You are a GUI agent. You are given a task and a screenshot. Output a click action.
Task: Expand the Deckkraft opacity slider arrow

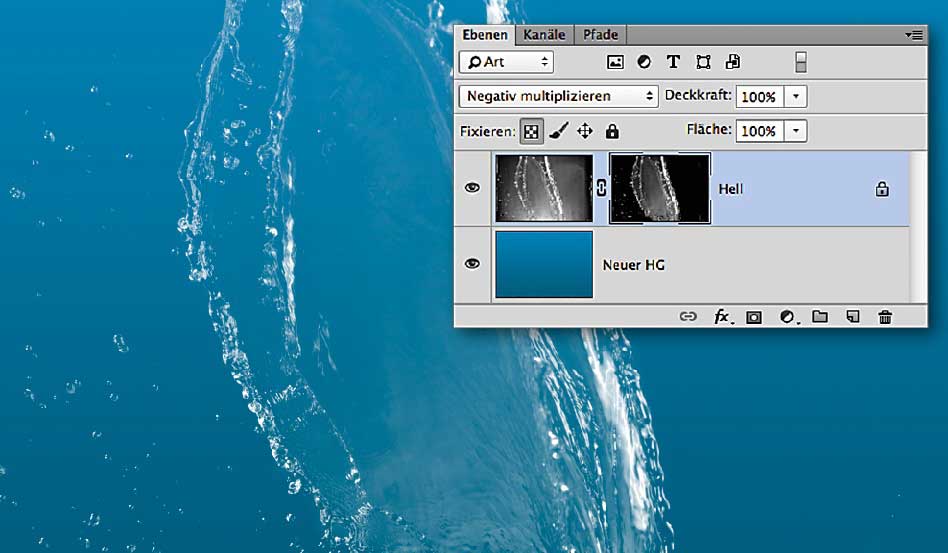(795, 97)
